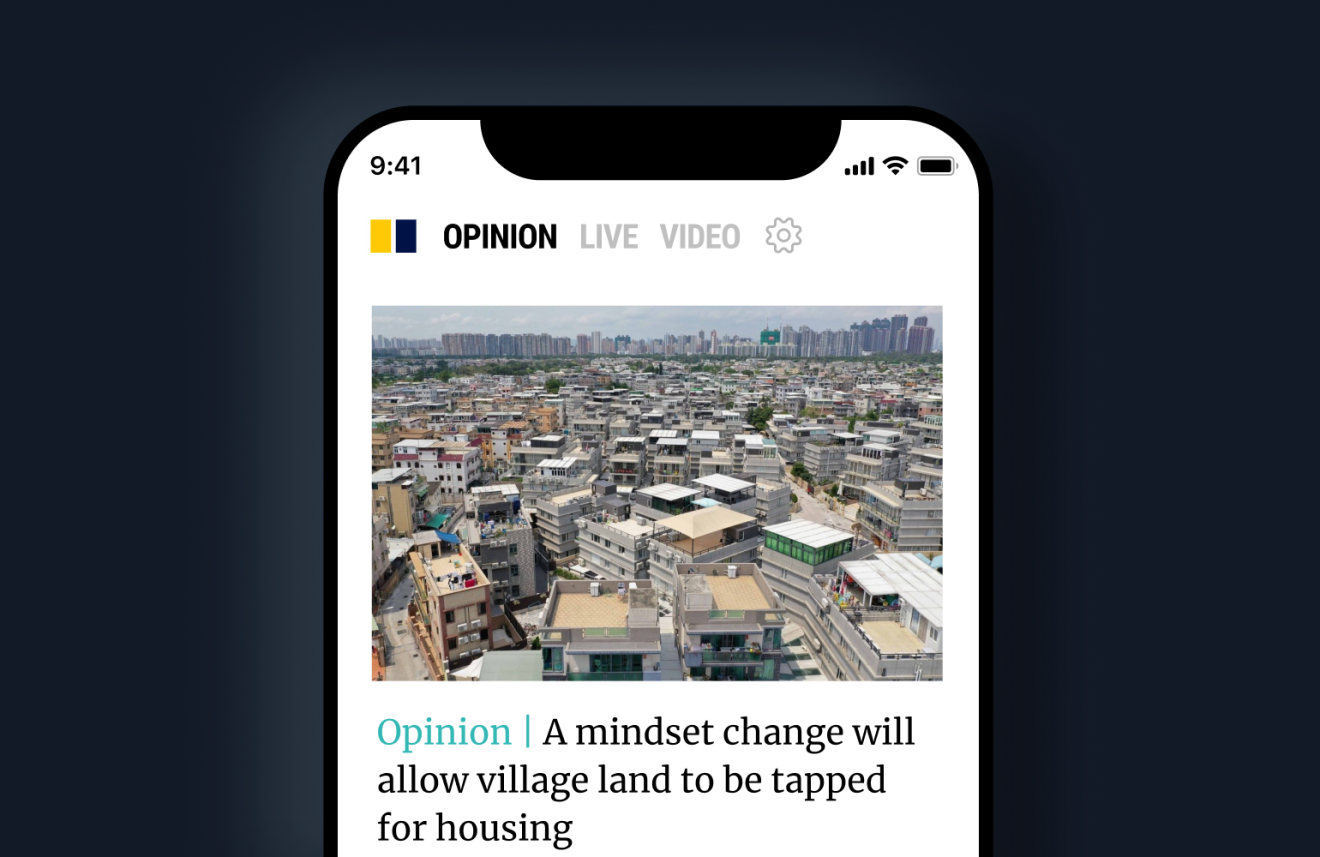Tap the yellow and navy logo
The image size is (1320, 857).
coord(394,236)
